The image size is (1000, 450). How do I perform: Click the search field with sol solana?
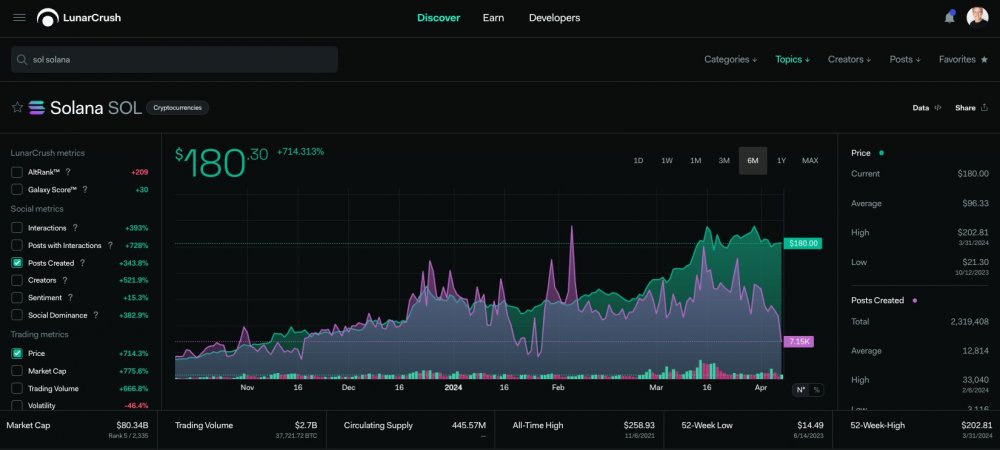pyautogui.click(x=175, y=59)
